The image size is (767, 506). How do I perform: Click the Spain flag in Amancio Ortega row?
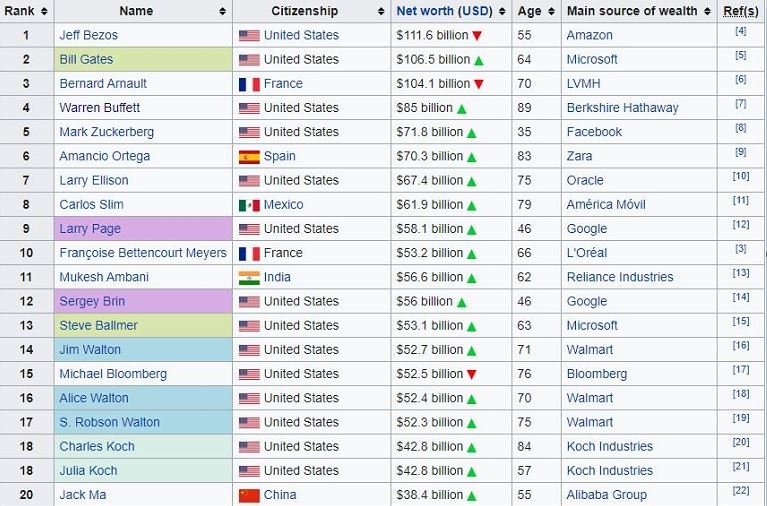click(249, 157)
